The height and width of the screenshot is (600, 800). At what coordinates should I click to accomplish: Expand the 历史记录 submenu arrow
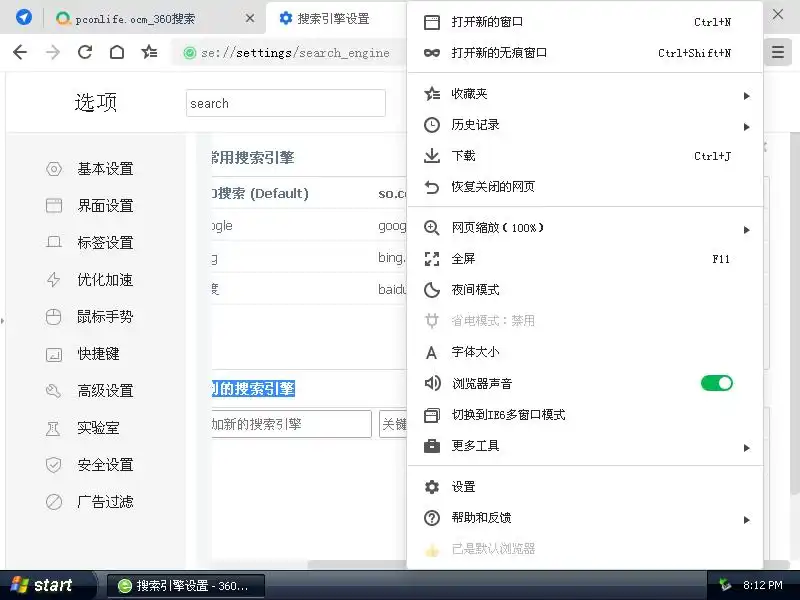[746, 127]
